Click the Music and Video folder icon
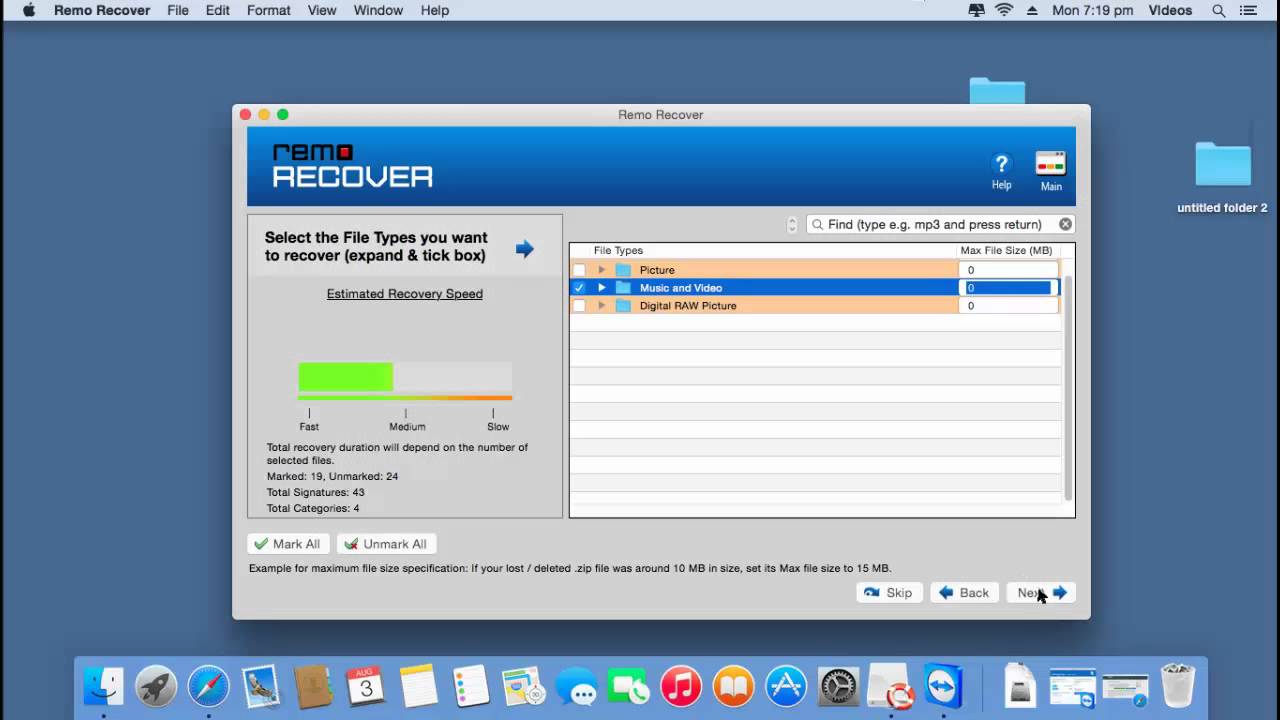 click(x=624, y=288)
